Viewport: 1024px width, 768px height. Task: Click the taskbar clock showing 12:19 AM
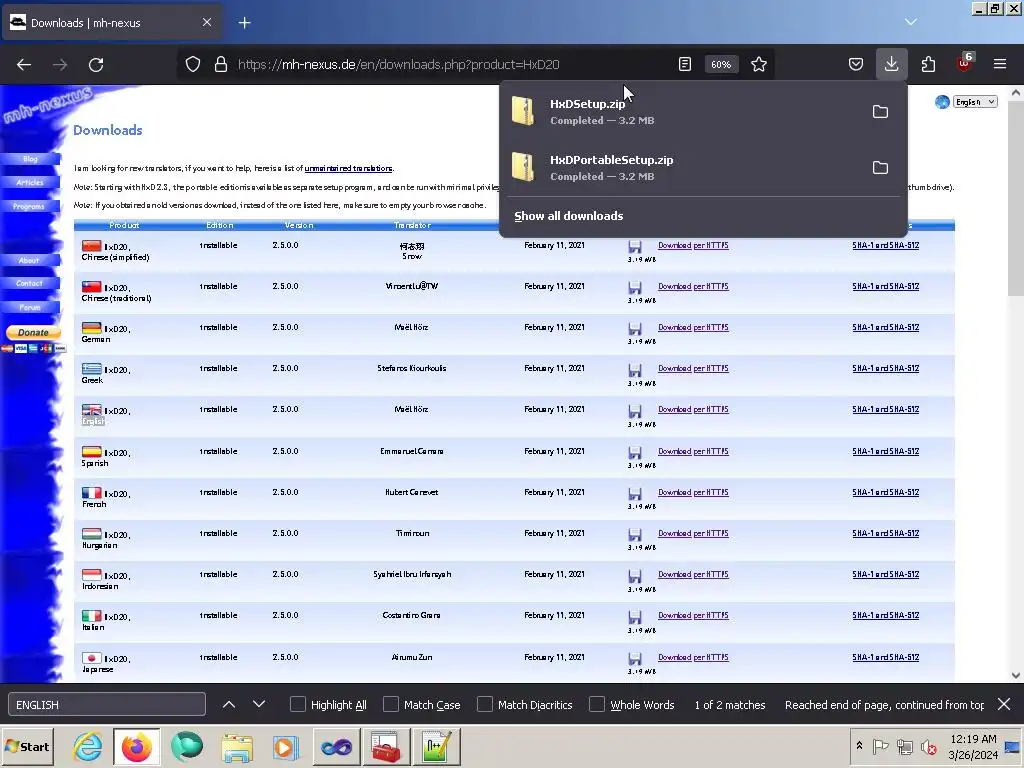(973, 746)
